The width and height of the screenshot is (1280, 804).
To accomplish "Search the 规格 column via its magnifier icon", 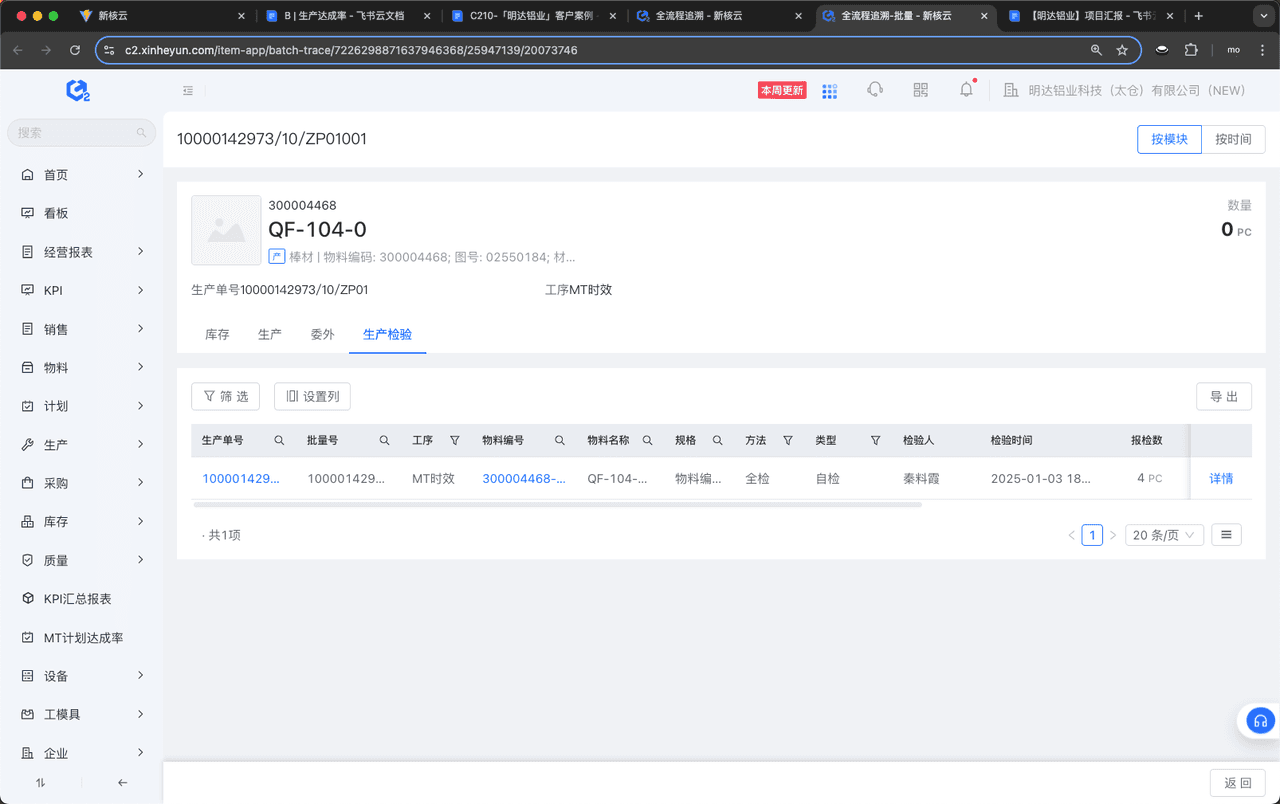I will click(x=717, y=440).
